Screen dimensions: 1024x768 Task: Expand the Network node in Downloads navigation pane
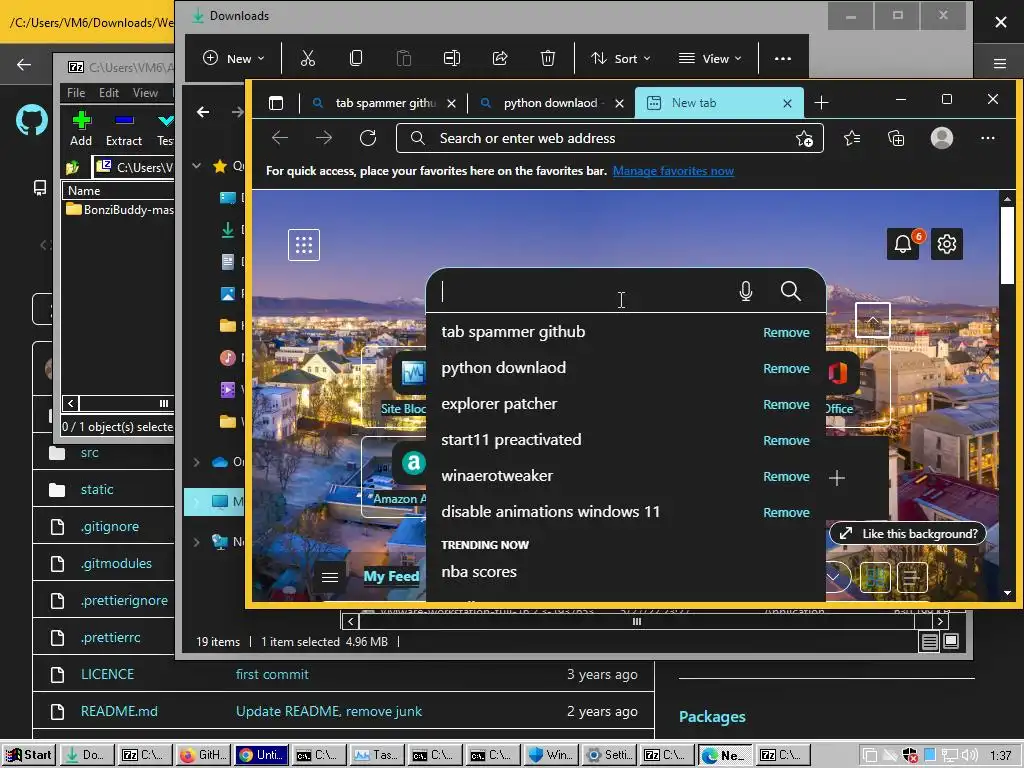click(x=197, y=541)
